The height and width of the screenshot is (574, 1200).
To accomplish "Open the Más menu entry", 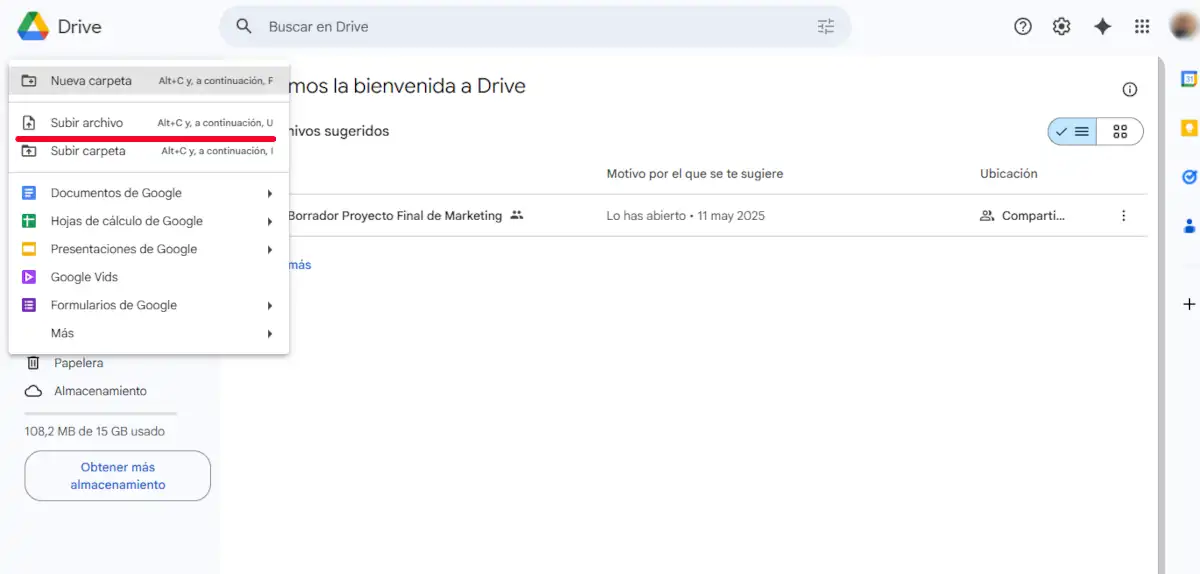I will pyautogui.click(x=149, y=333).
